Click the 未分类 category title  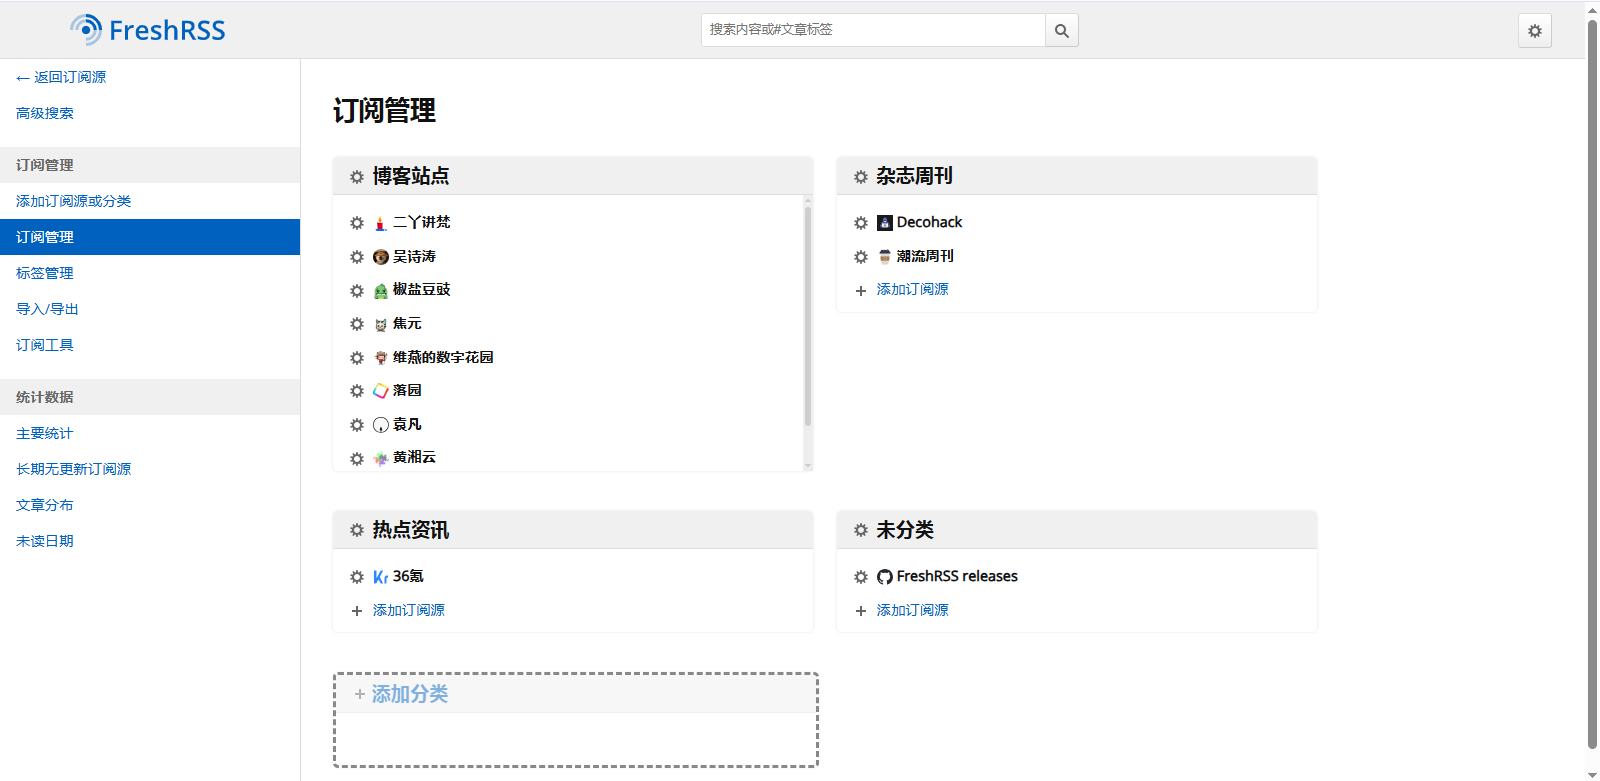click(x=905, y=530)
